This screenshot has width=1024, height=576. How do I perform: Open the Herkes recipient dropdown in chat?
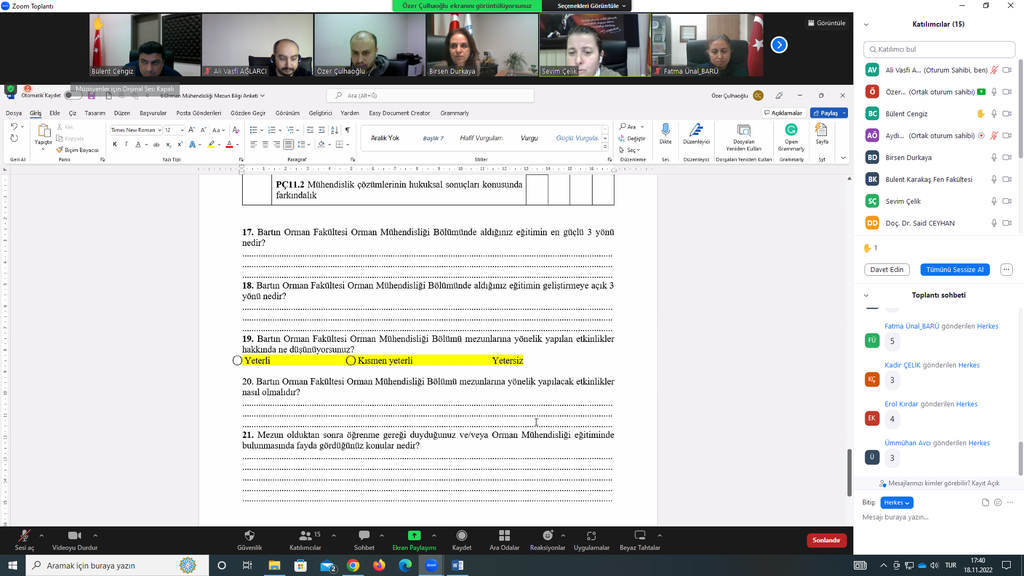tap(896, 502)
